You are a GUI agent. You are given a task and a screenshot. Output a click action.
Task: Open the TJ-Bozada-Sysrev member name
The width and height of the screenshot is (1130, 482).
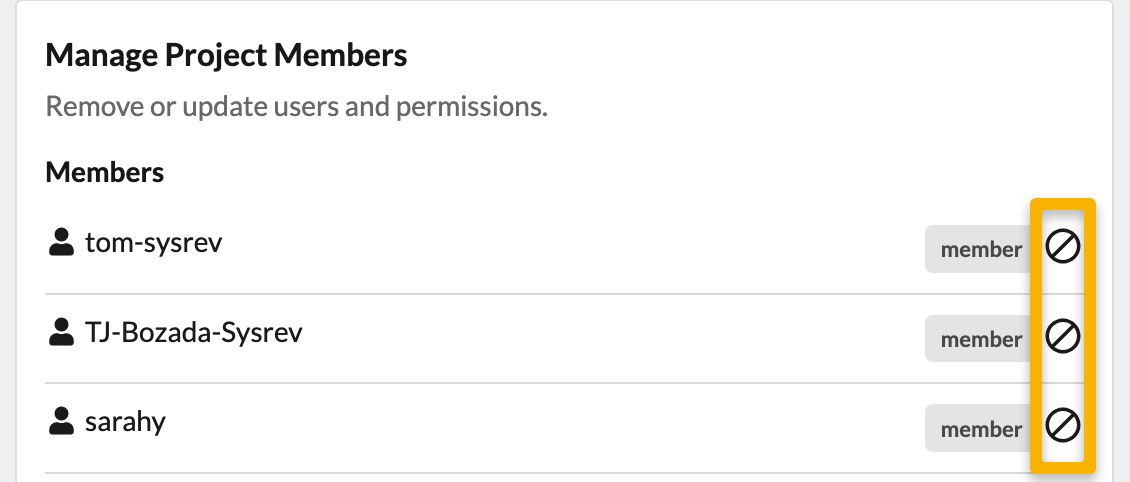pos(193,332)
